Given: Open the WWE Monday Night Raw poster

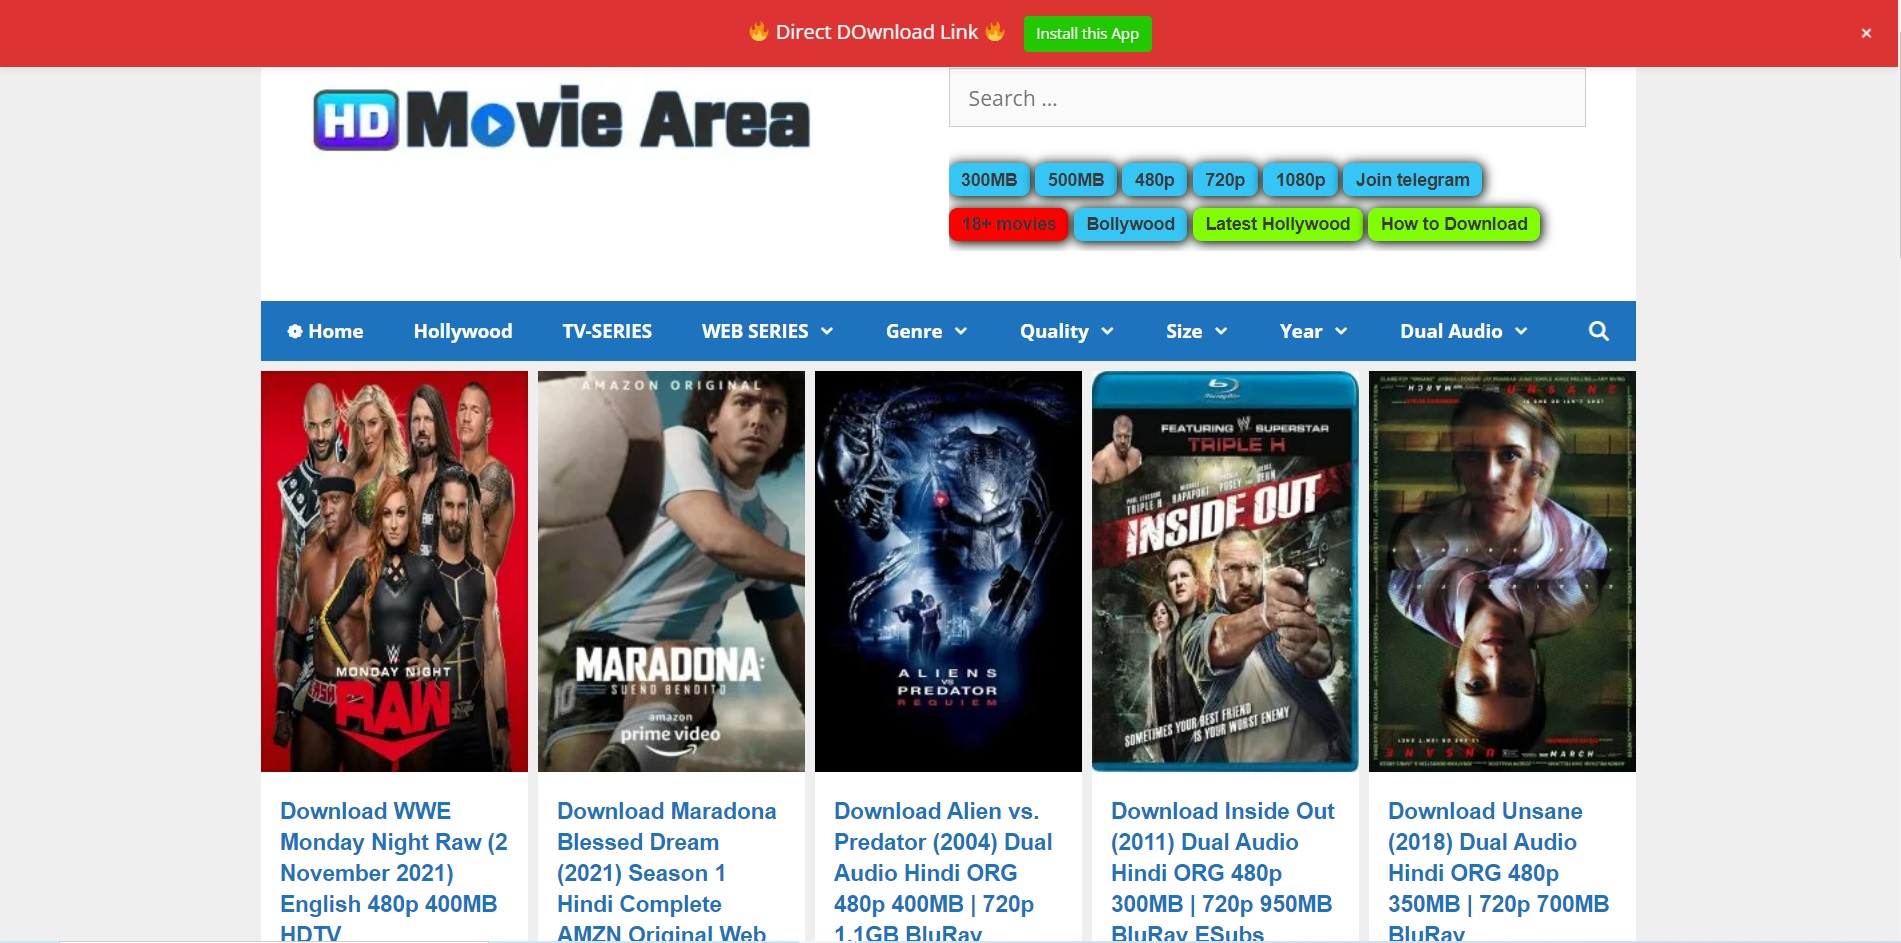Looking at the screenshot, I should click(394, 571).
